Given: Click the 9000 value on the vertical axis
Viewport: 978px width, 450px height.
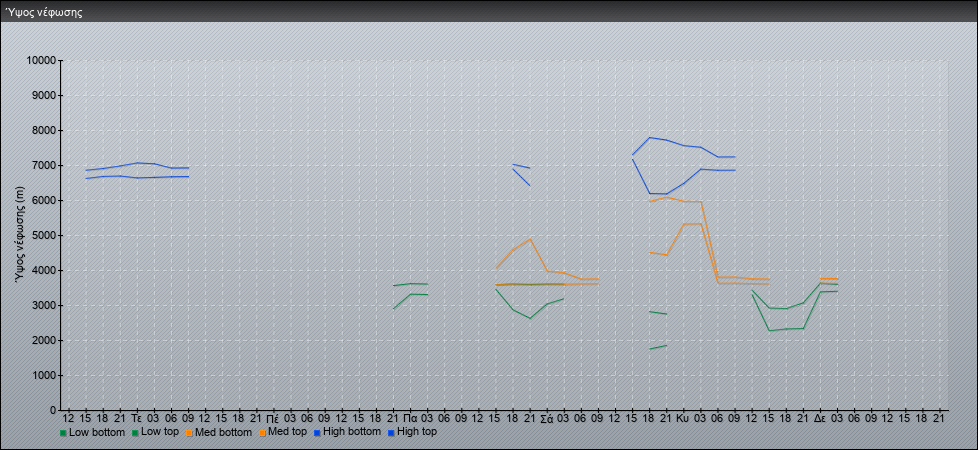Looking at the screenshot, I should [x=44, y=95].
